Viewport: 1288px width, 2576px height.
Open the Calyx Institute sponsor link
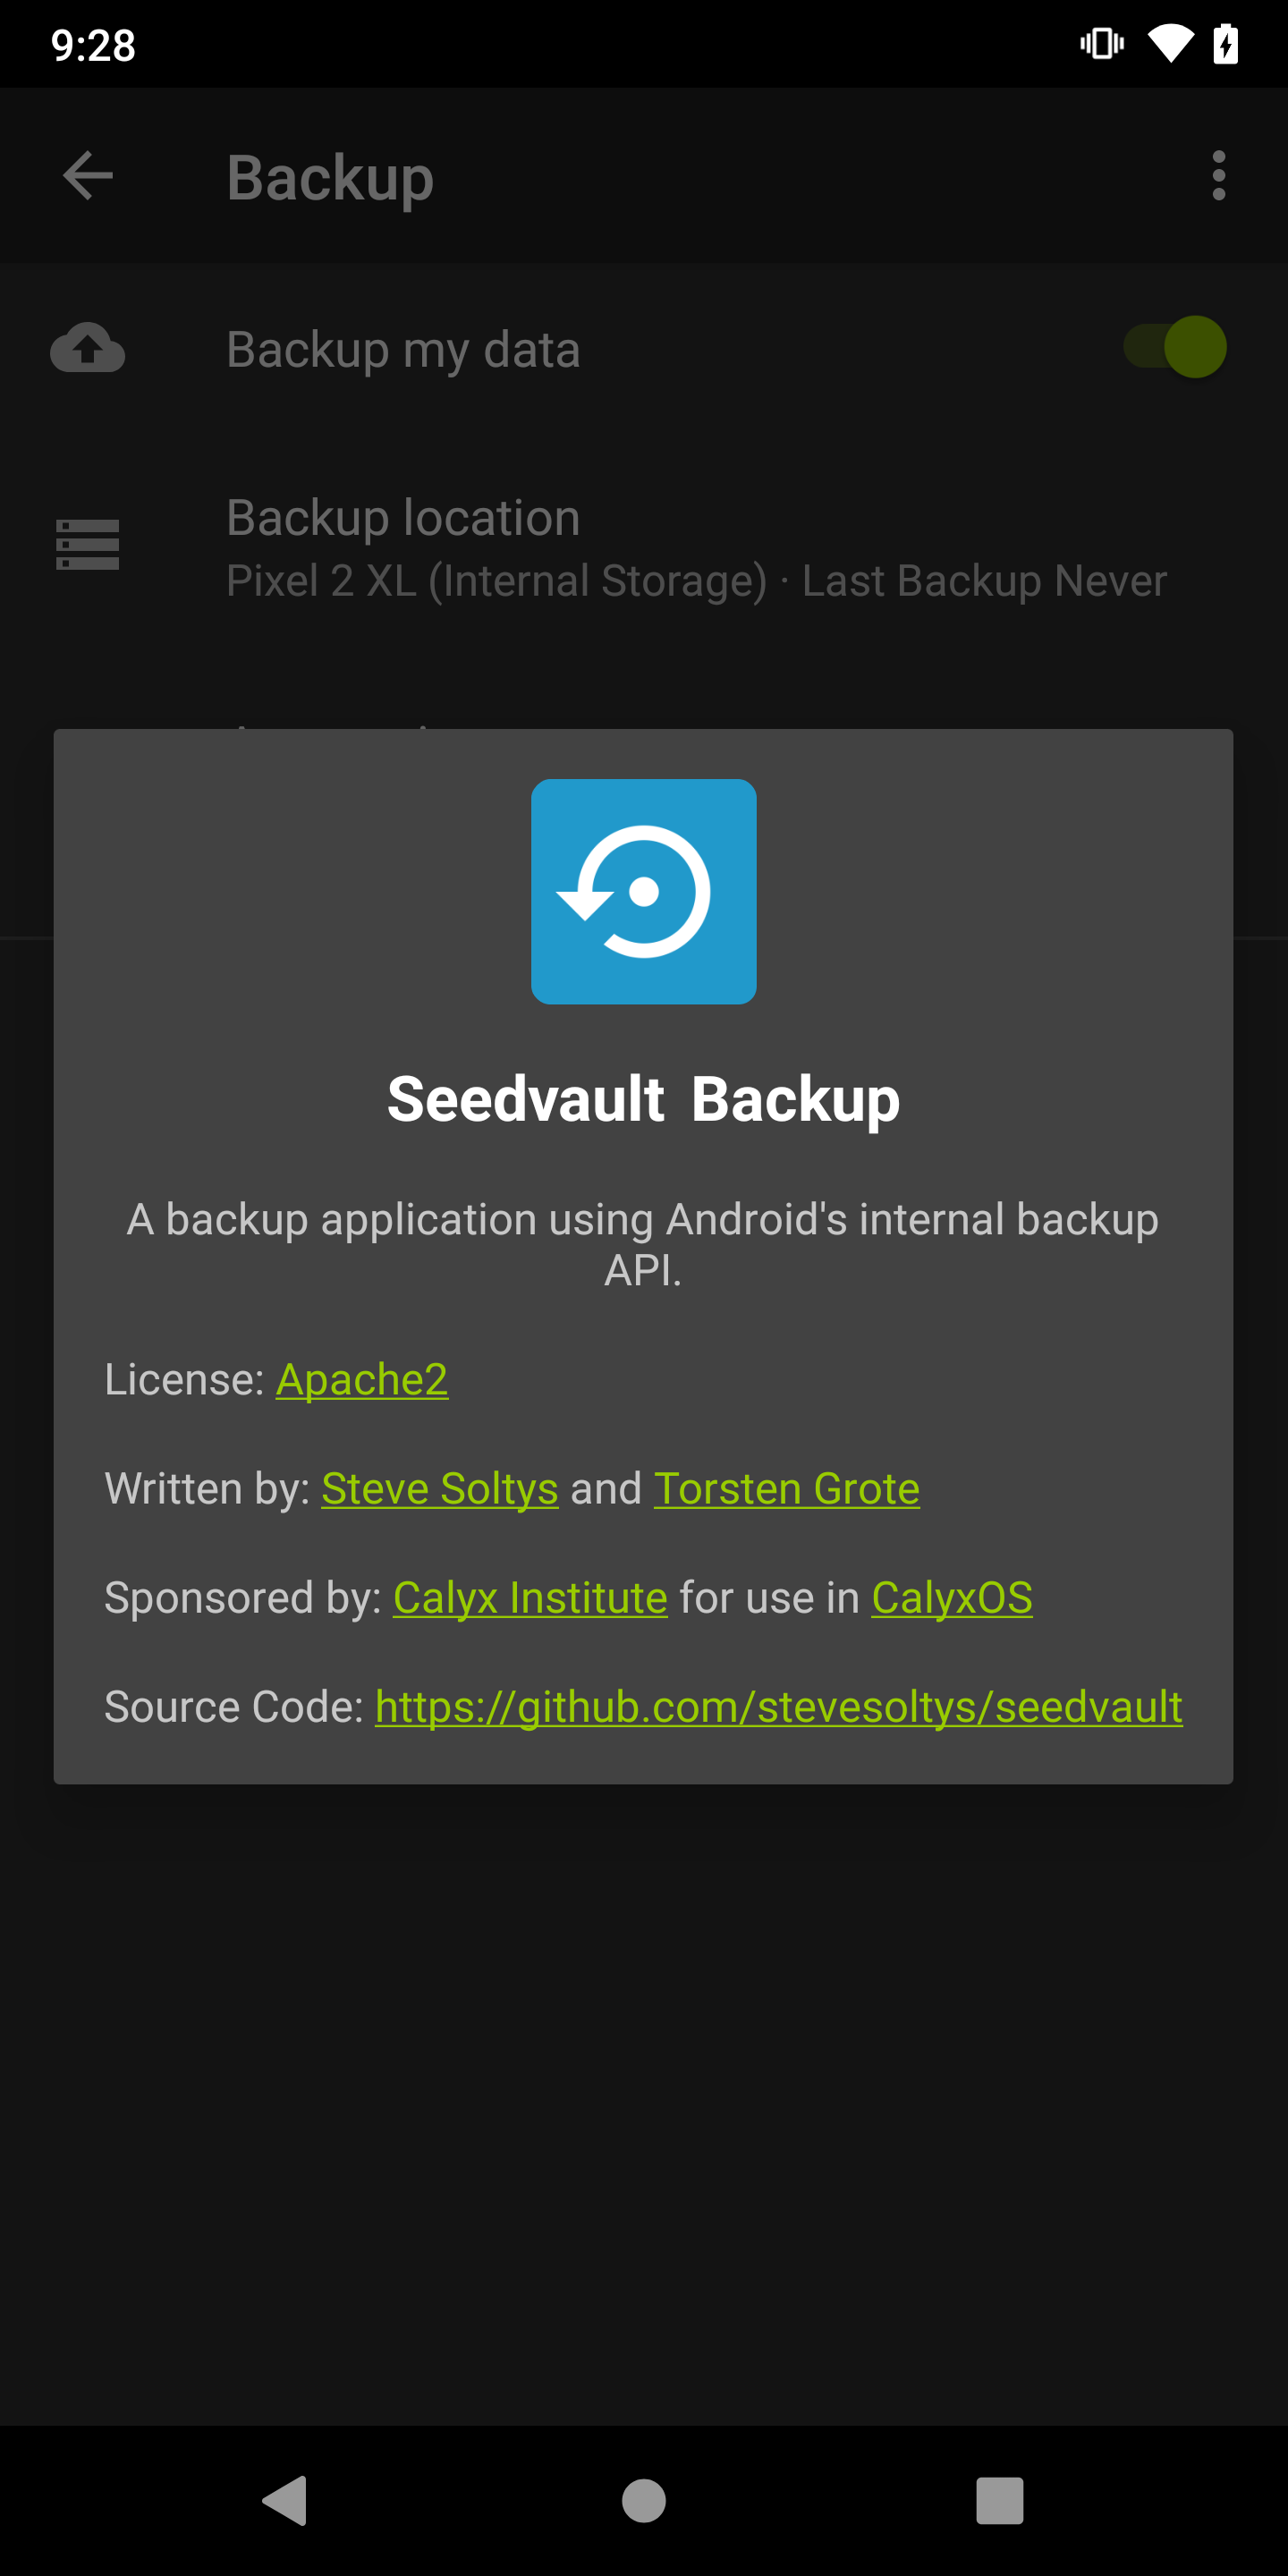click(x=529, y=1597)
